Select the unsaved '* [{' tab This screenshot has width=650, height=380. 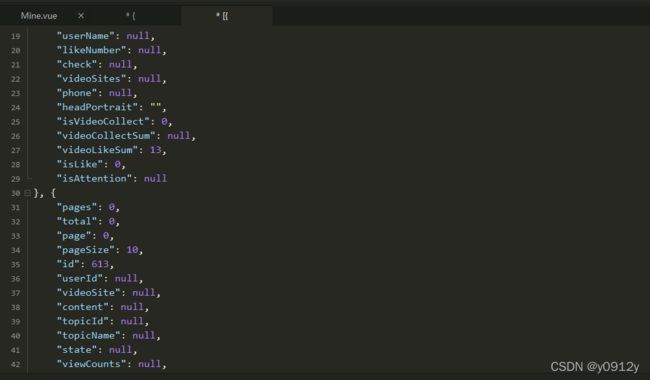click(x=222, y=16)
